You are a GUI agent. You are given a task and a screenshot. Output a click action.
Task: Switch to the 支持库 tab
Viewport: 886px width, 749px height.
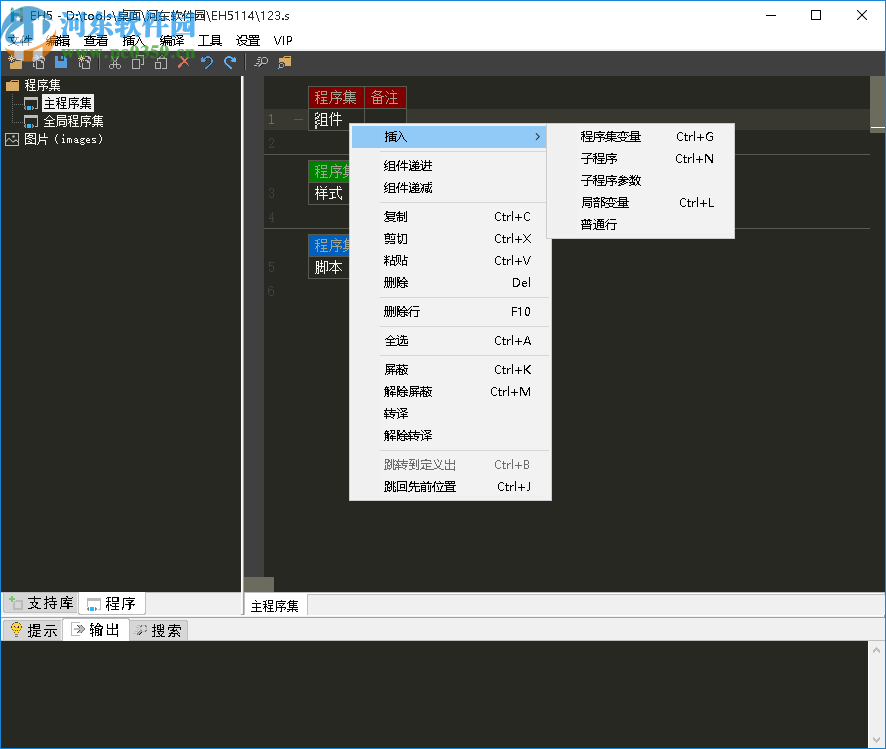41,604
